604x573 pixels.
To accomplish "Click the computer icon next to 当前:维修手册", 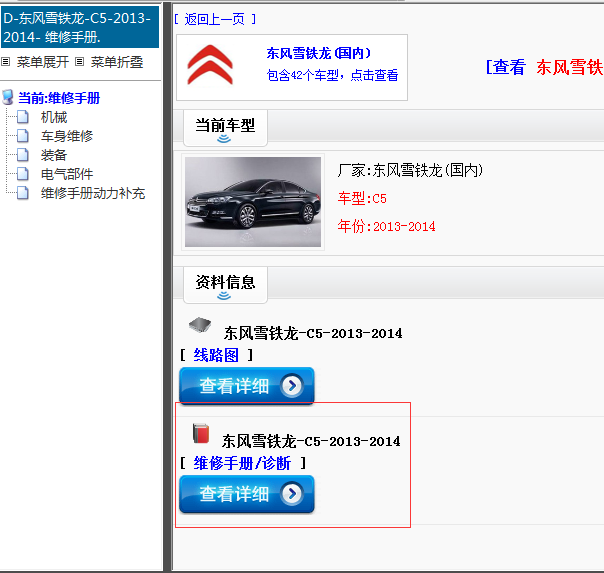I will 8,97.
